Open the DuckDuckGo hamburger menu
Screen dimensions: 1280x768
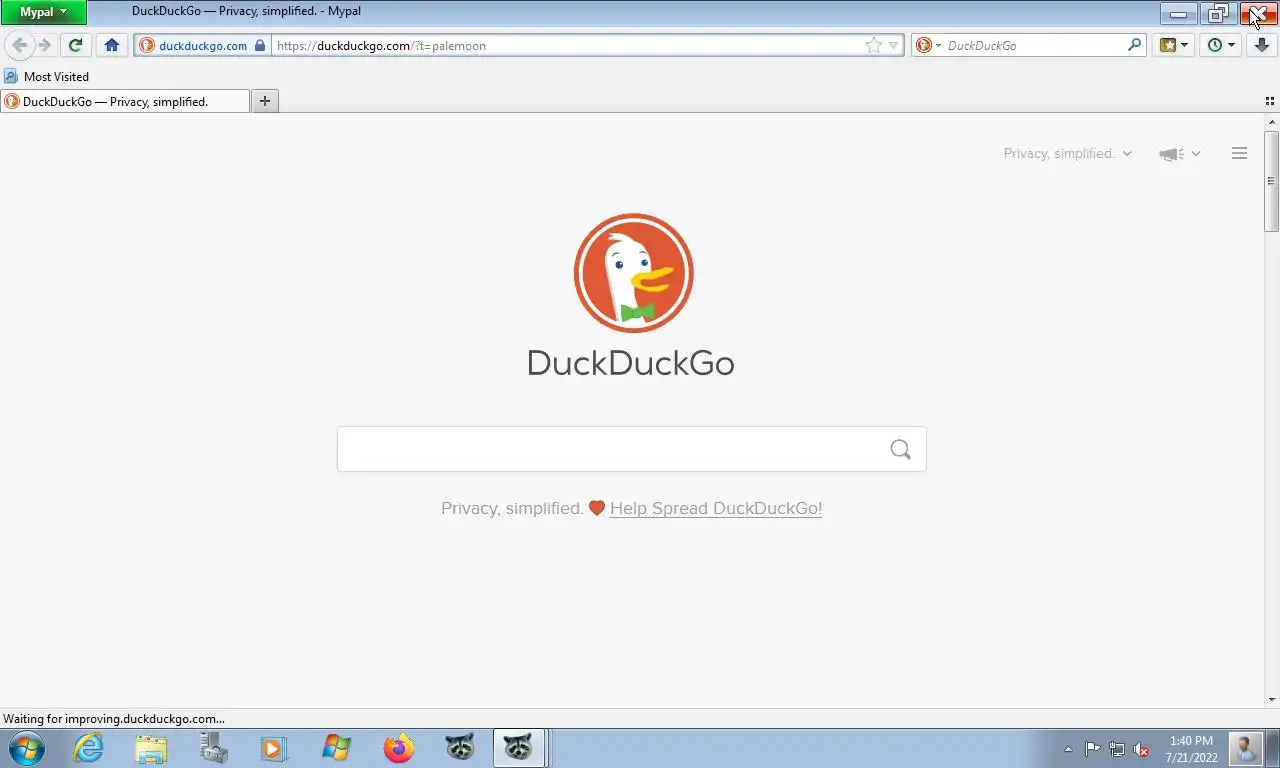point(1239,153)
